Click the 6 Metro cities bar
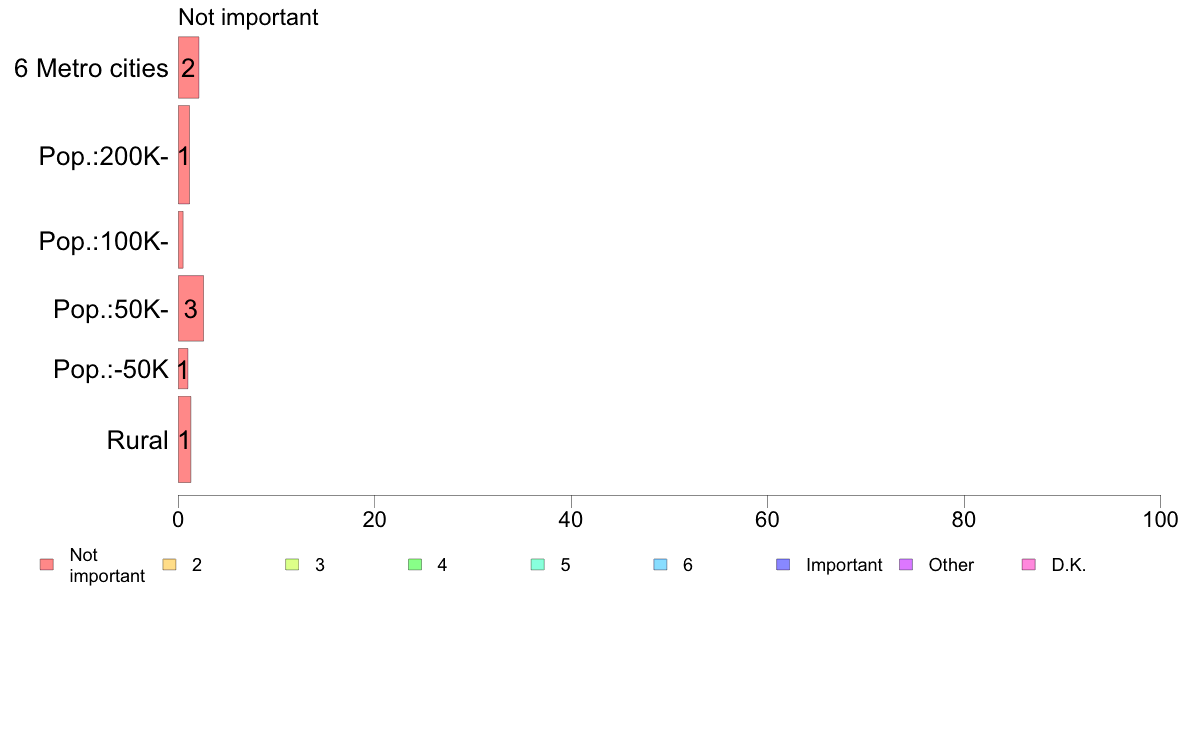Image resolution: width=1188 pixels, height=736 pixels. pyautogui.click(x=189, y=67)
